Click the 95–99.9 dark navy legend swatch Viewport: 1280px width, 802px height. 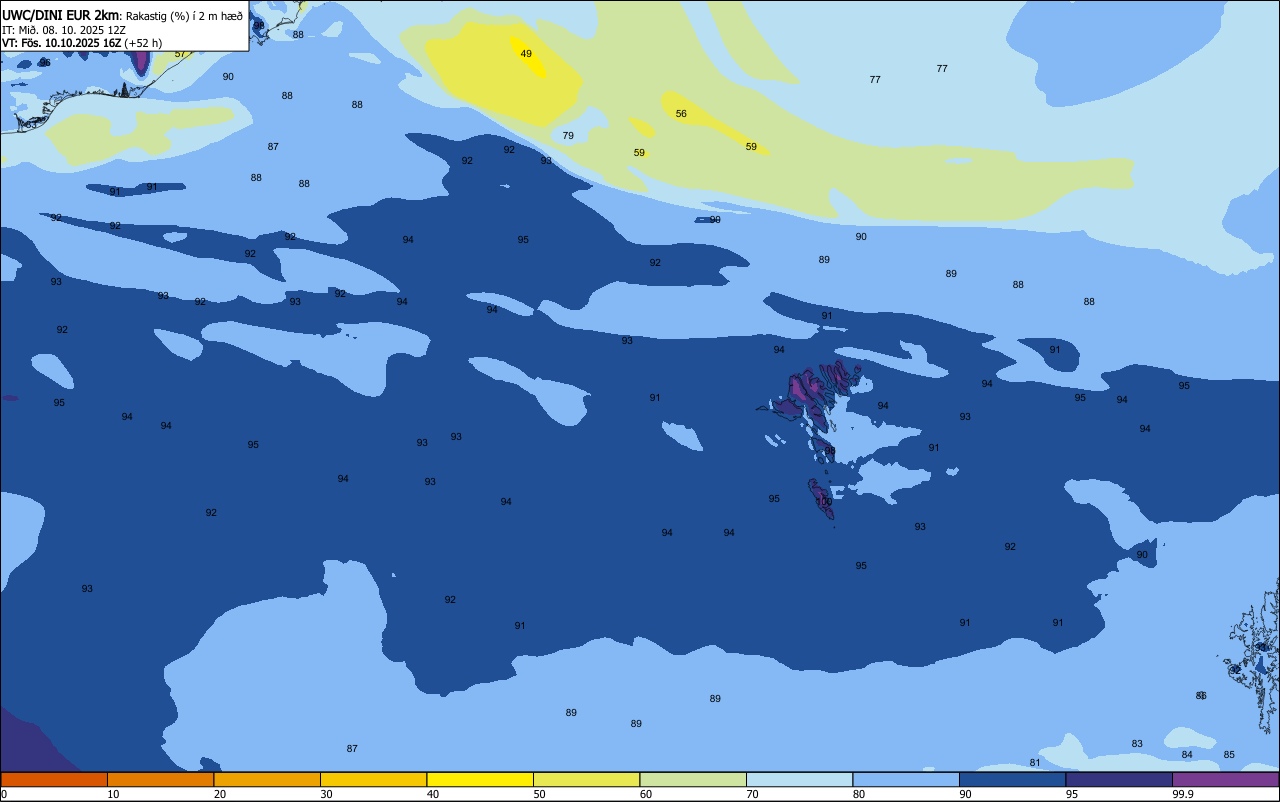(1119, 779)
